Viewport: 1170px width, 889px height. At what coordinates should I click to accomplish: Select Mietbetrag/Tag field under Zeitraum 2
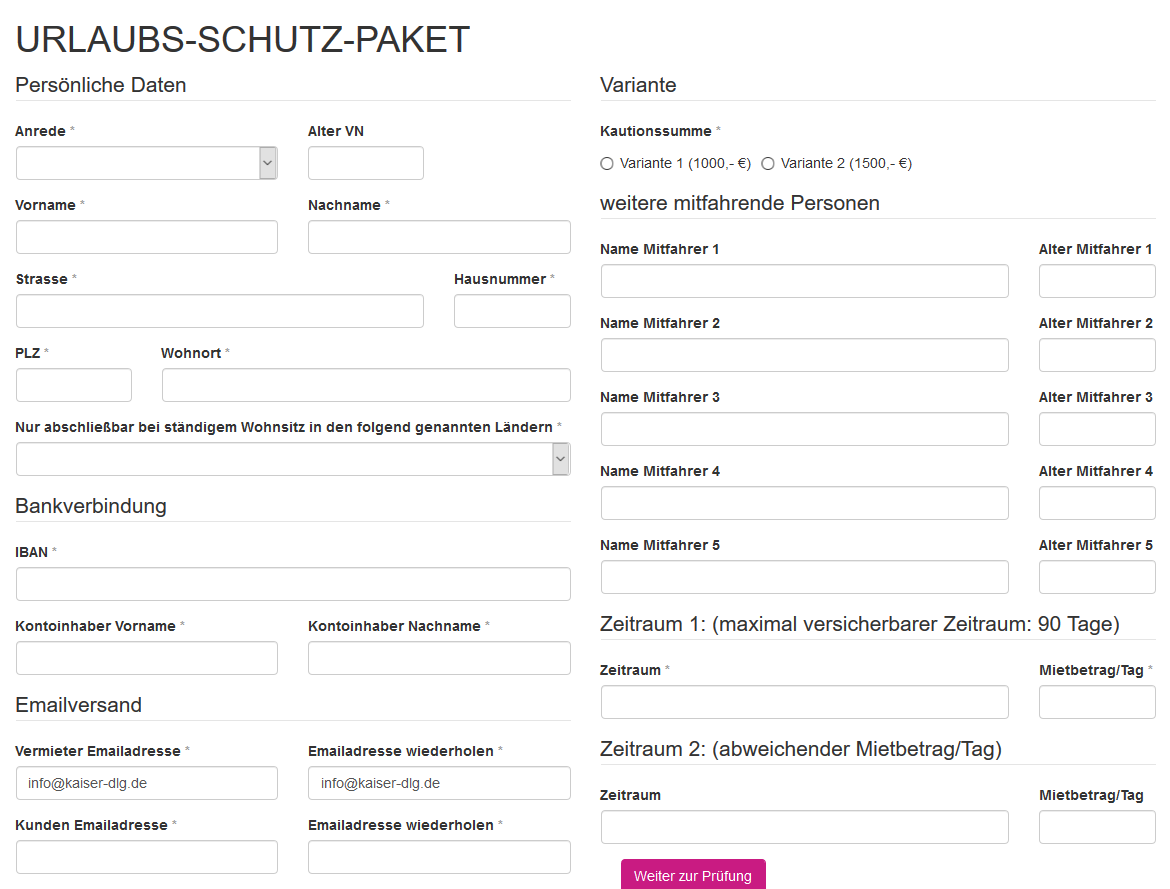(x=1097, y=827)
